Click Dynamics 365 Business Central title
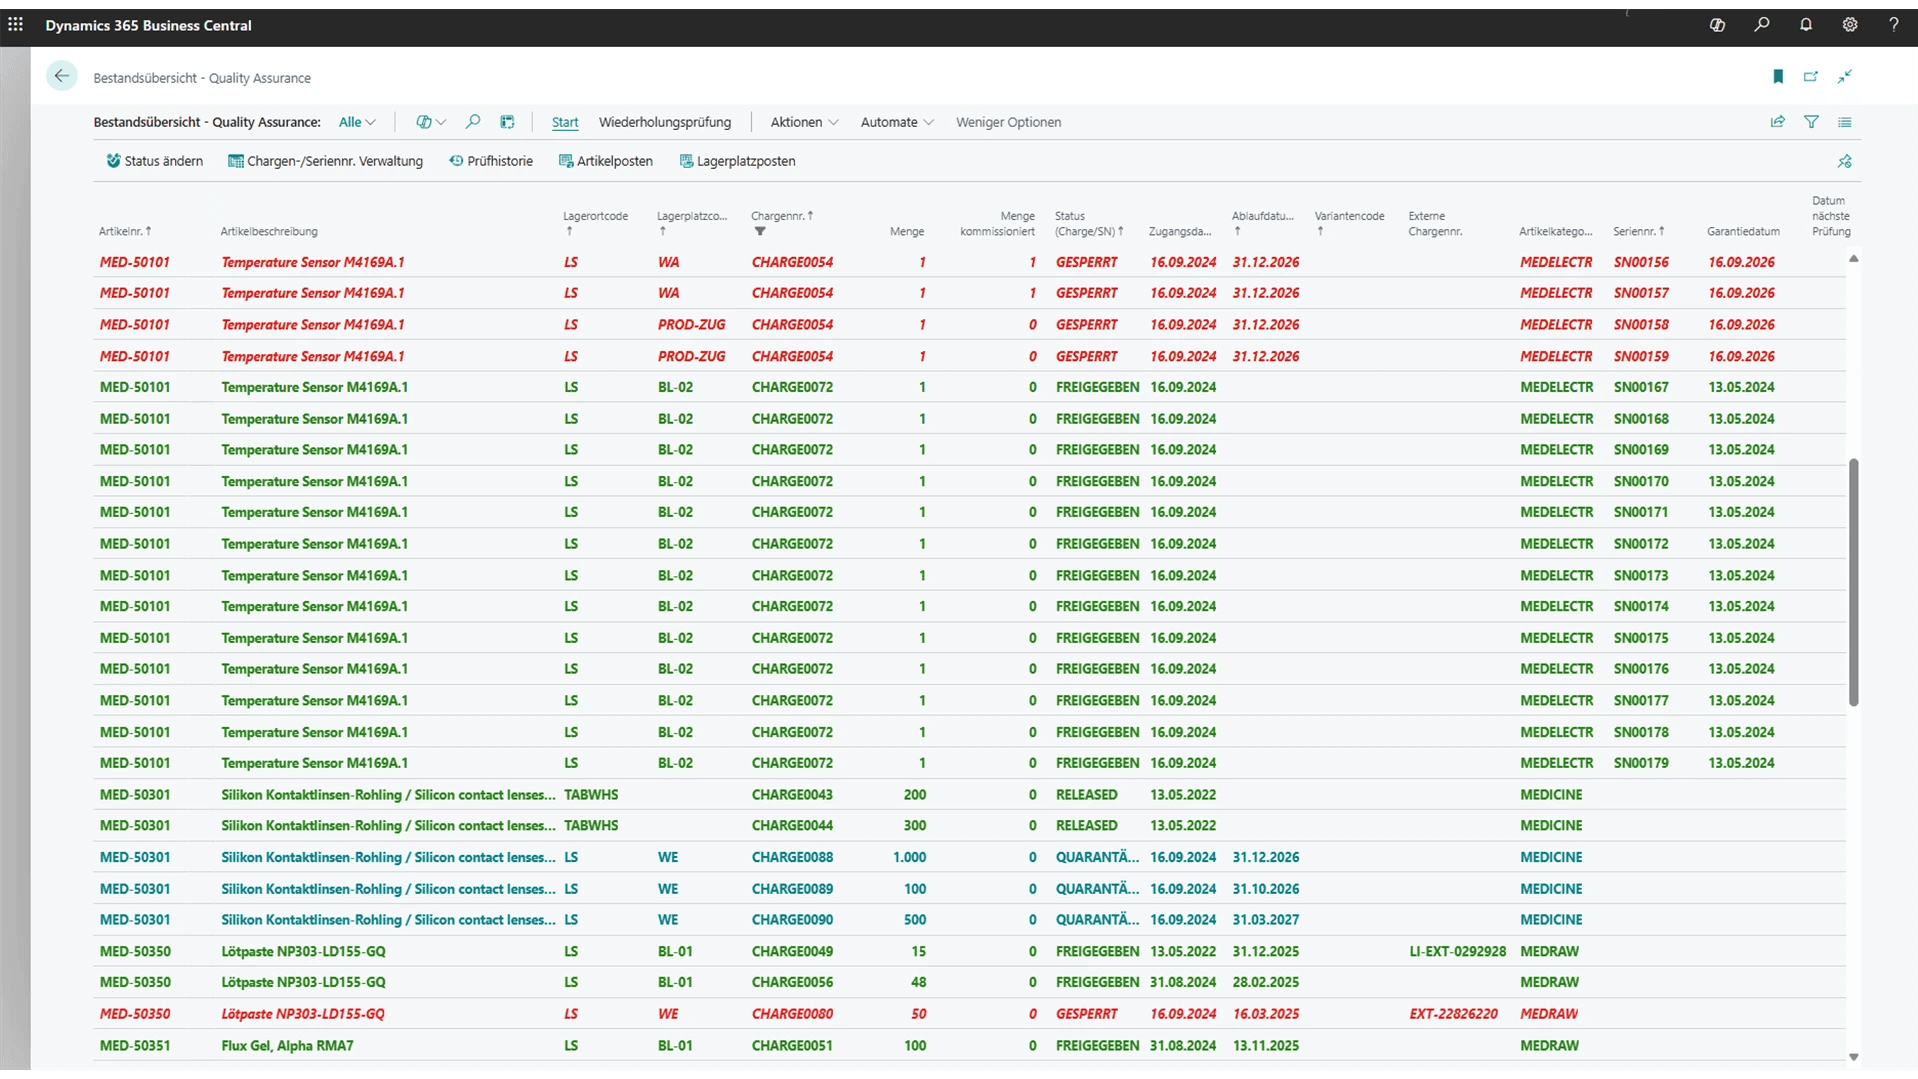The height and width of the screenshot is (1079, 1918). 148,25
